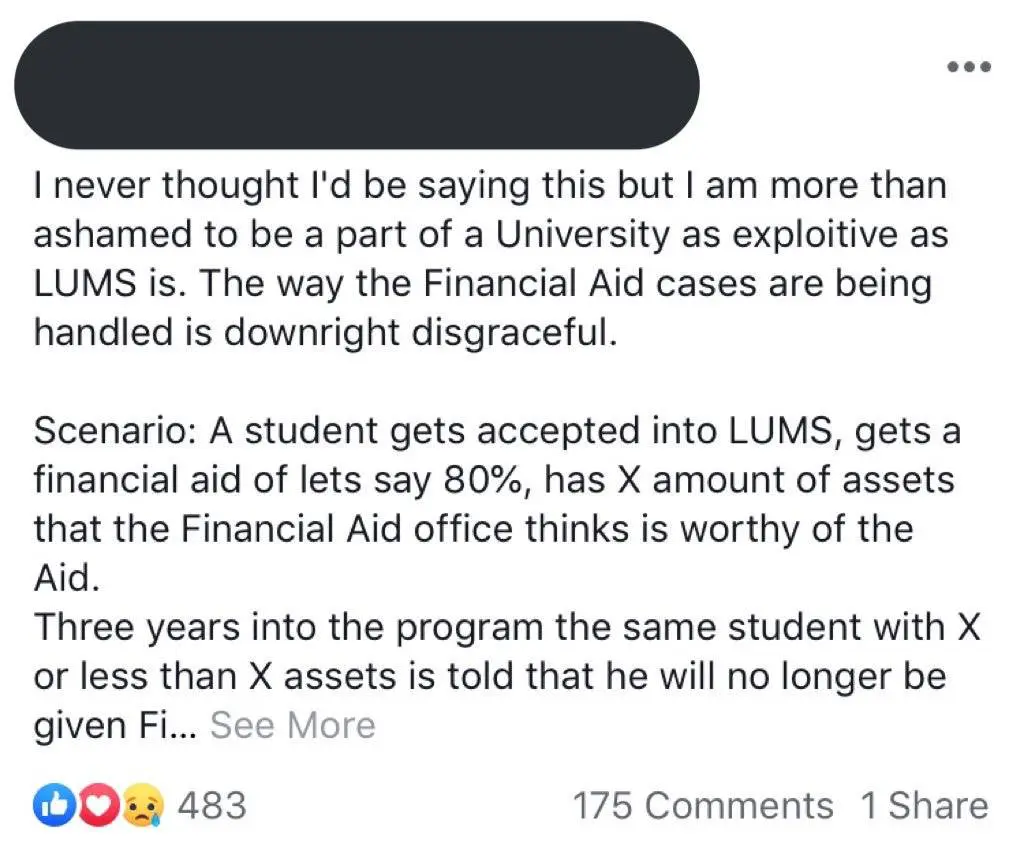Click the line starting "ashamed to be a part"
The width and height of the screenshot is (1024, 854).
click(491, 235)
